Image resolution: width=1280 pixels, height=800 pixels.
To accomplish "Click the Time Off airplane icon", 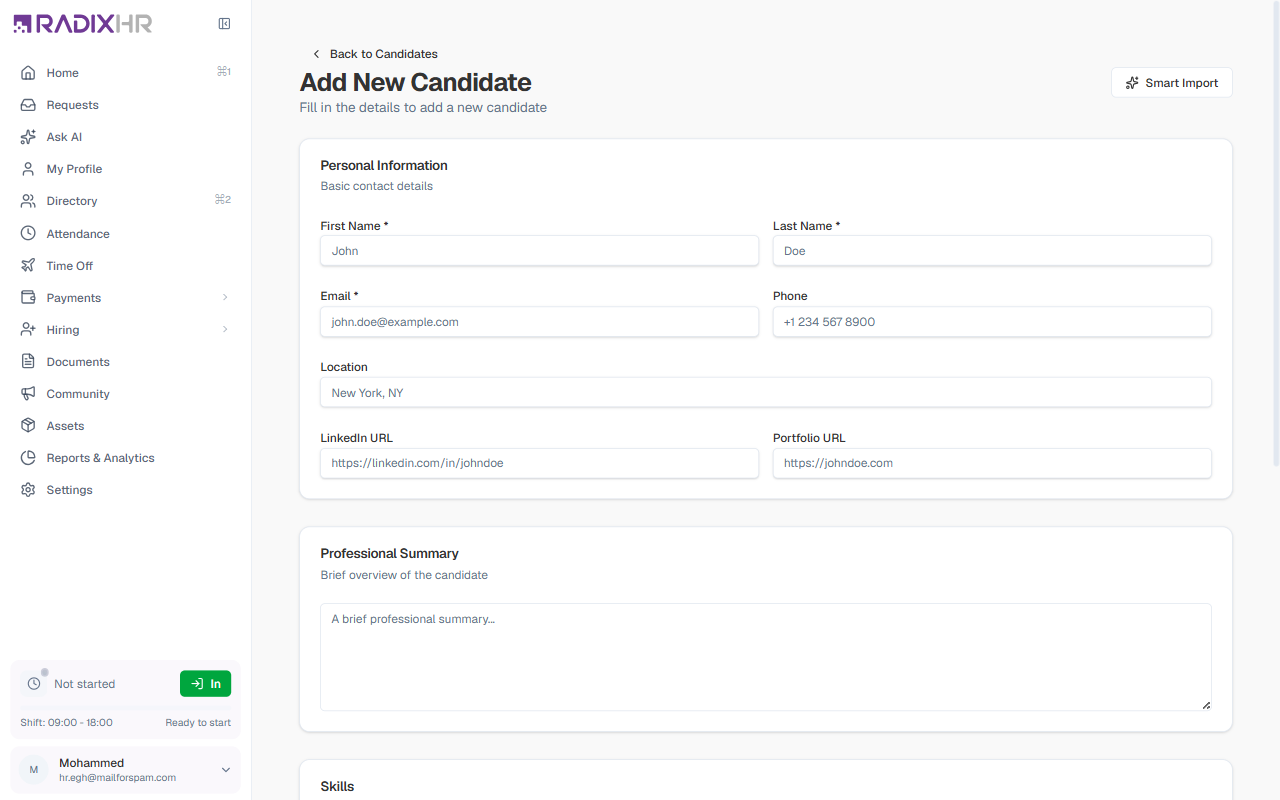I will click(x=28, y=266).
